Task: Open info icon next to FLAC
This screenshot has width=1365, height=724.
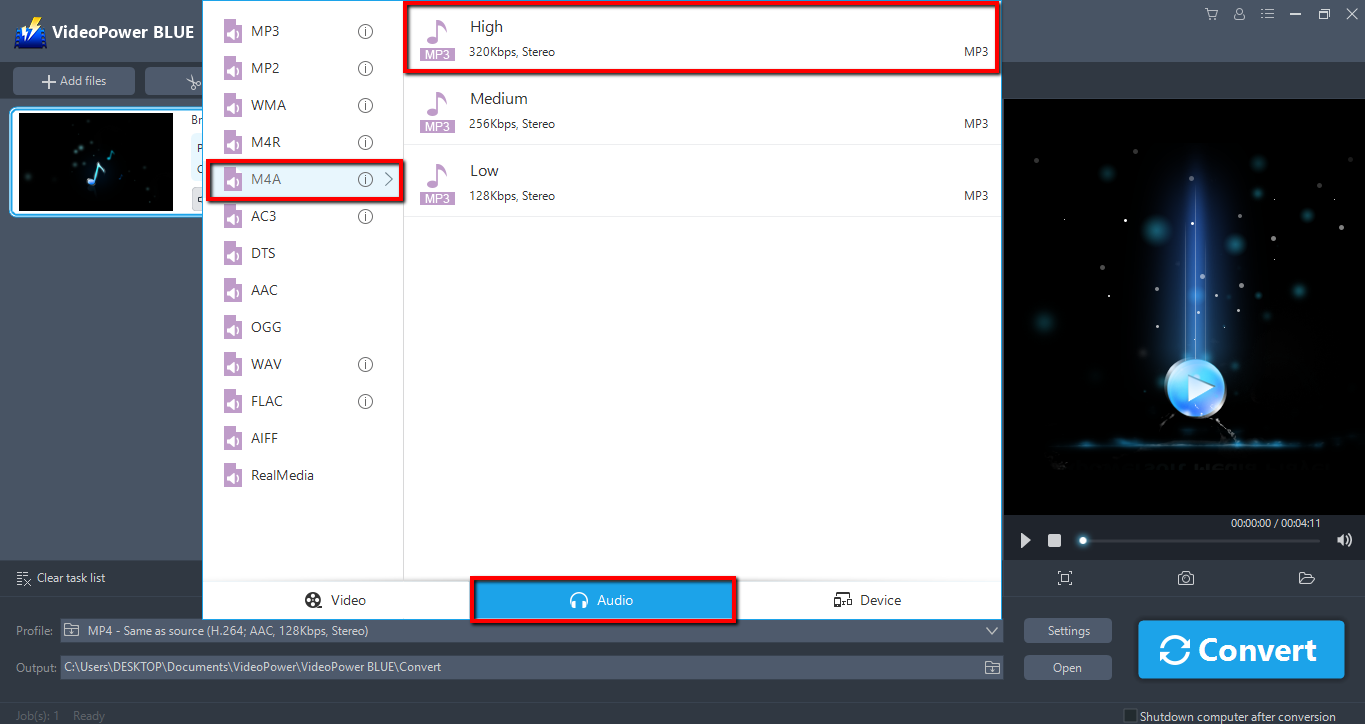Action: coord(365,401)
